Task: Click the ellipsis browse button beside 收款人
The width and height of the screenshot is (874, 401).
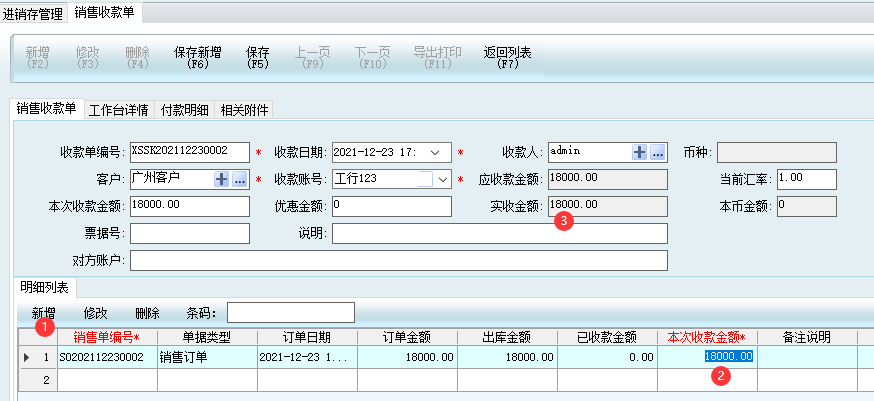Action: pos(657,152)
